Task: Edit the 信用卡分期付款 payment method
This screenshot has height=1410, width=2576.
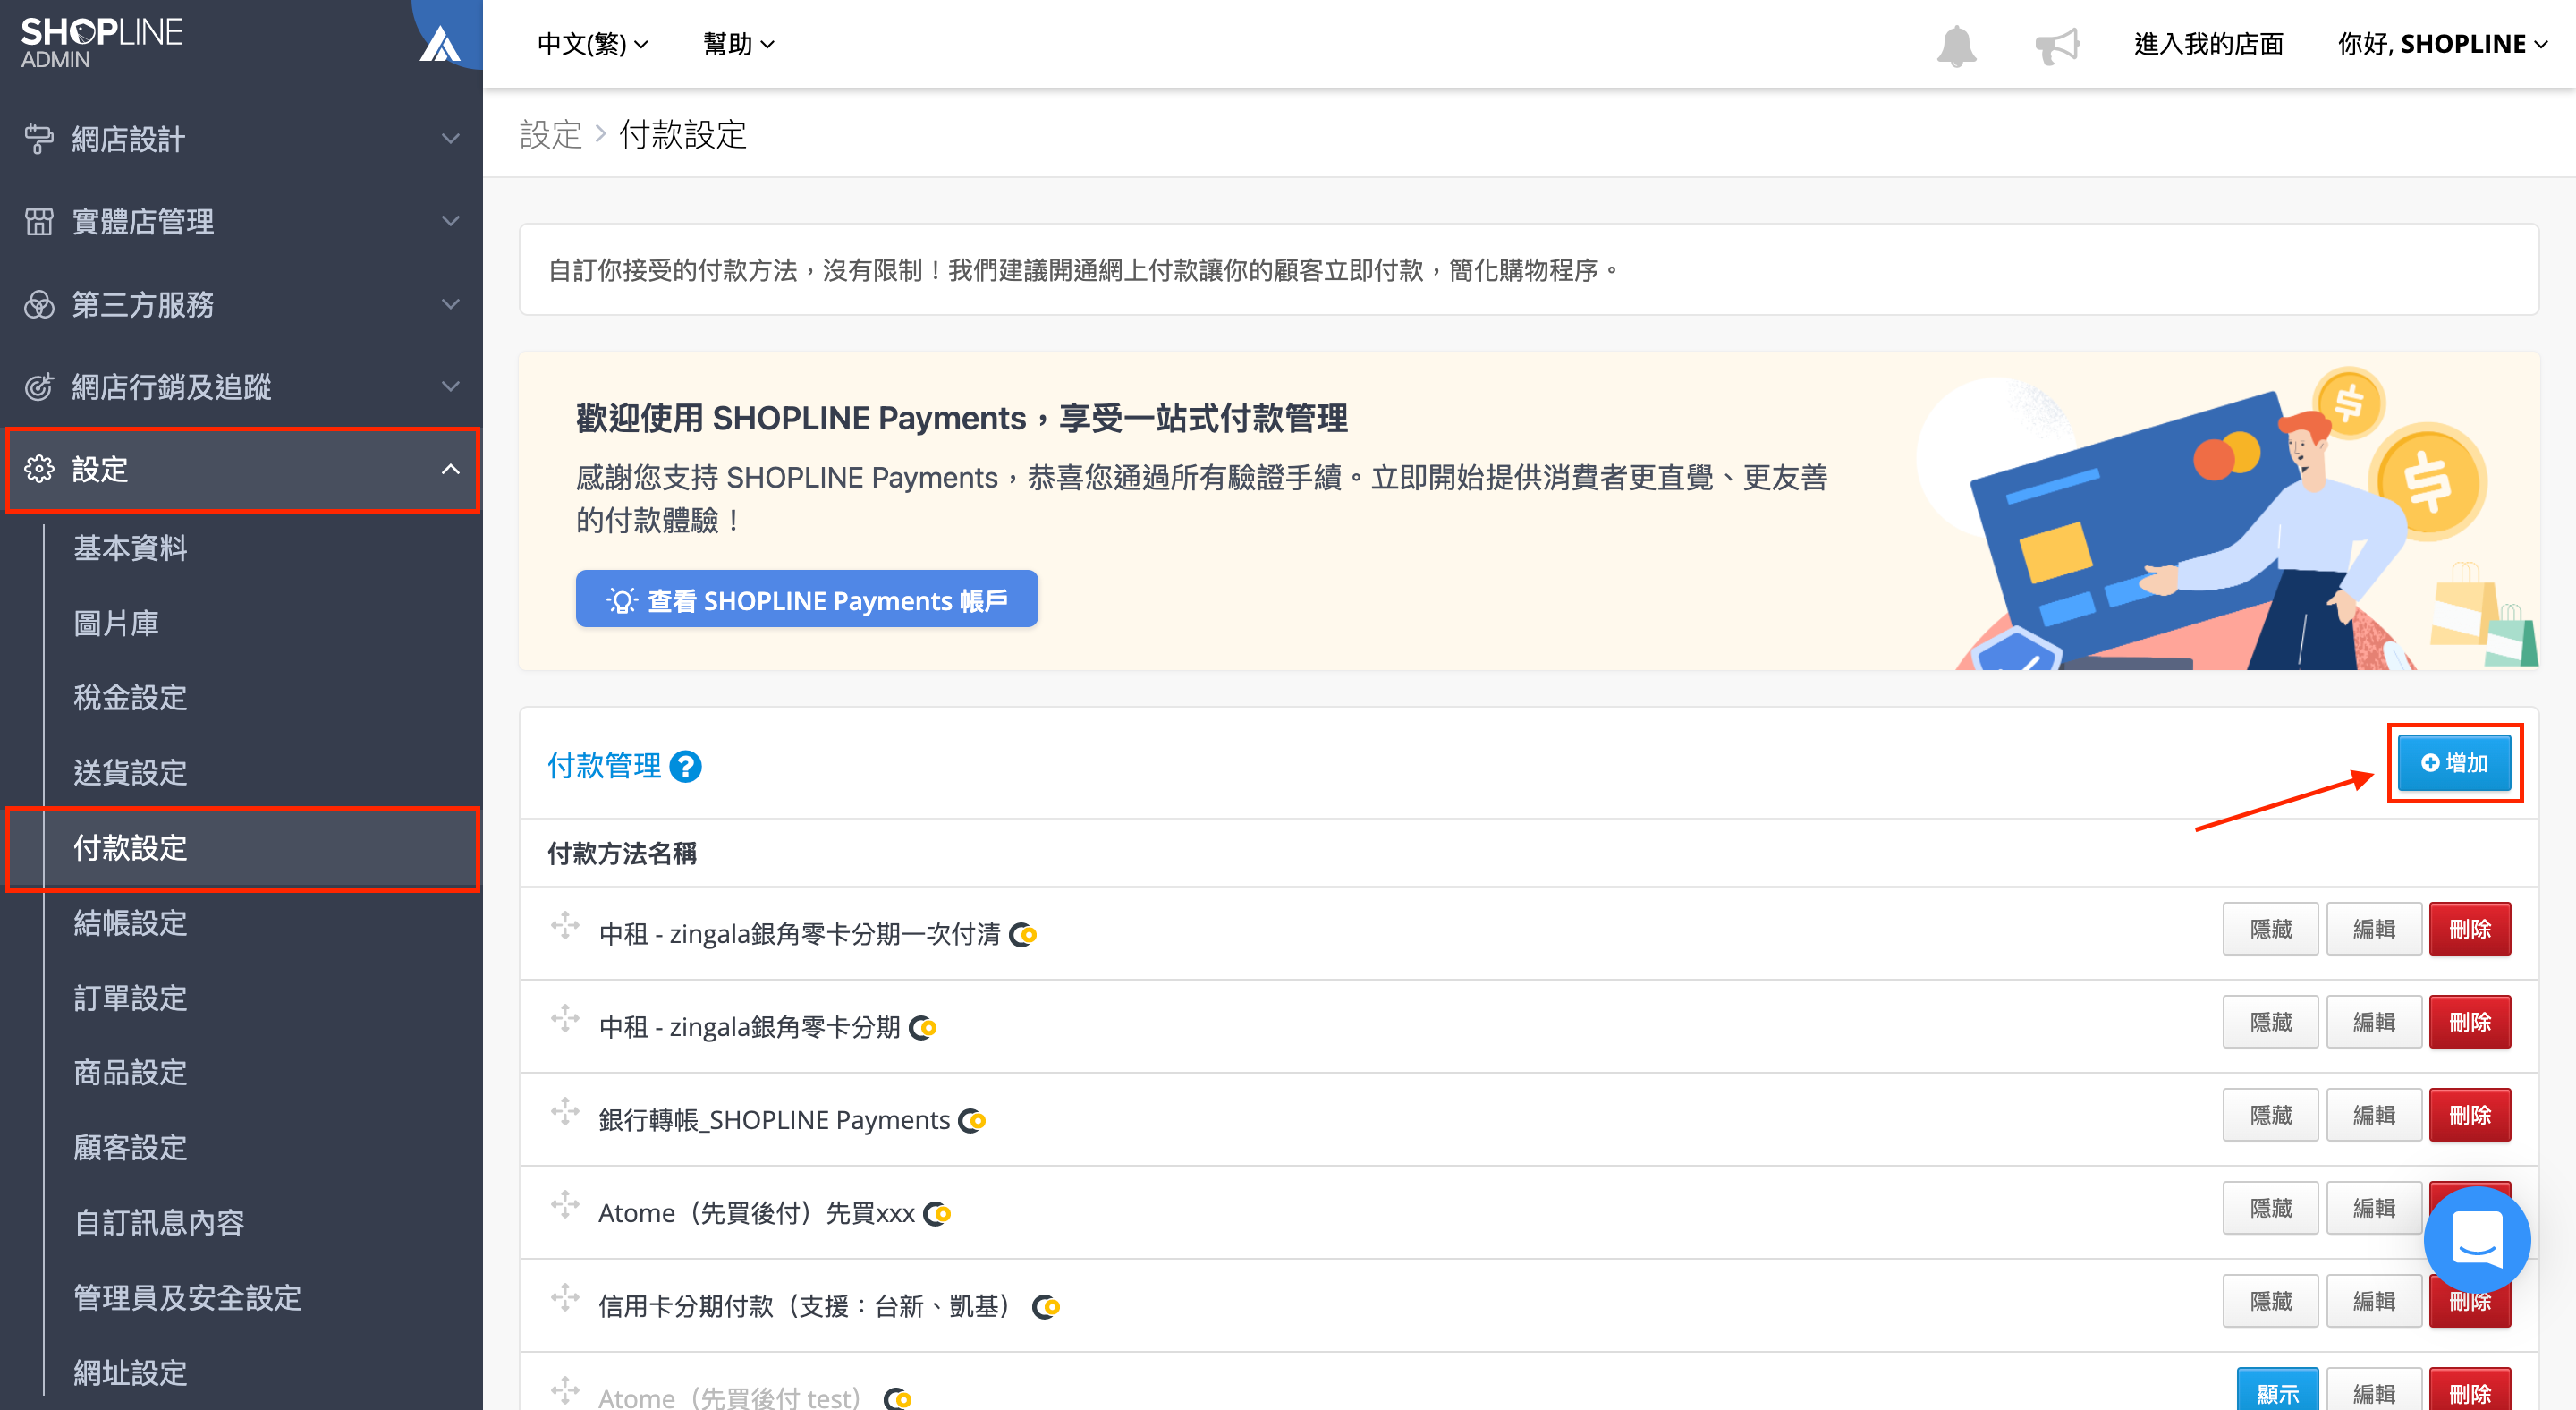Action: tap(2373, 1301)
